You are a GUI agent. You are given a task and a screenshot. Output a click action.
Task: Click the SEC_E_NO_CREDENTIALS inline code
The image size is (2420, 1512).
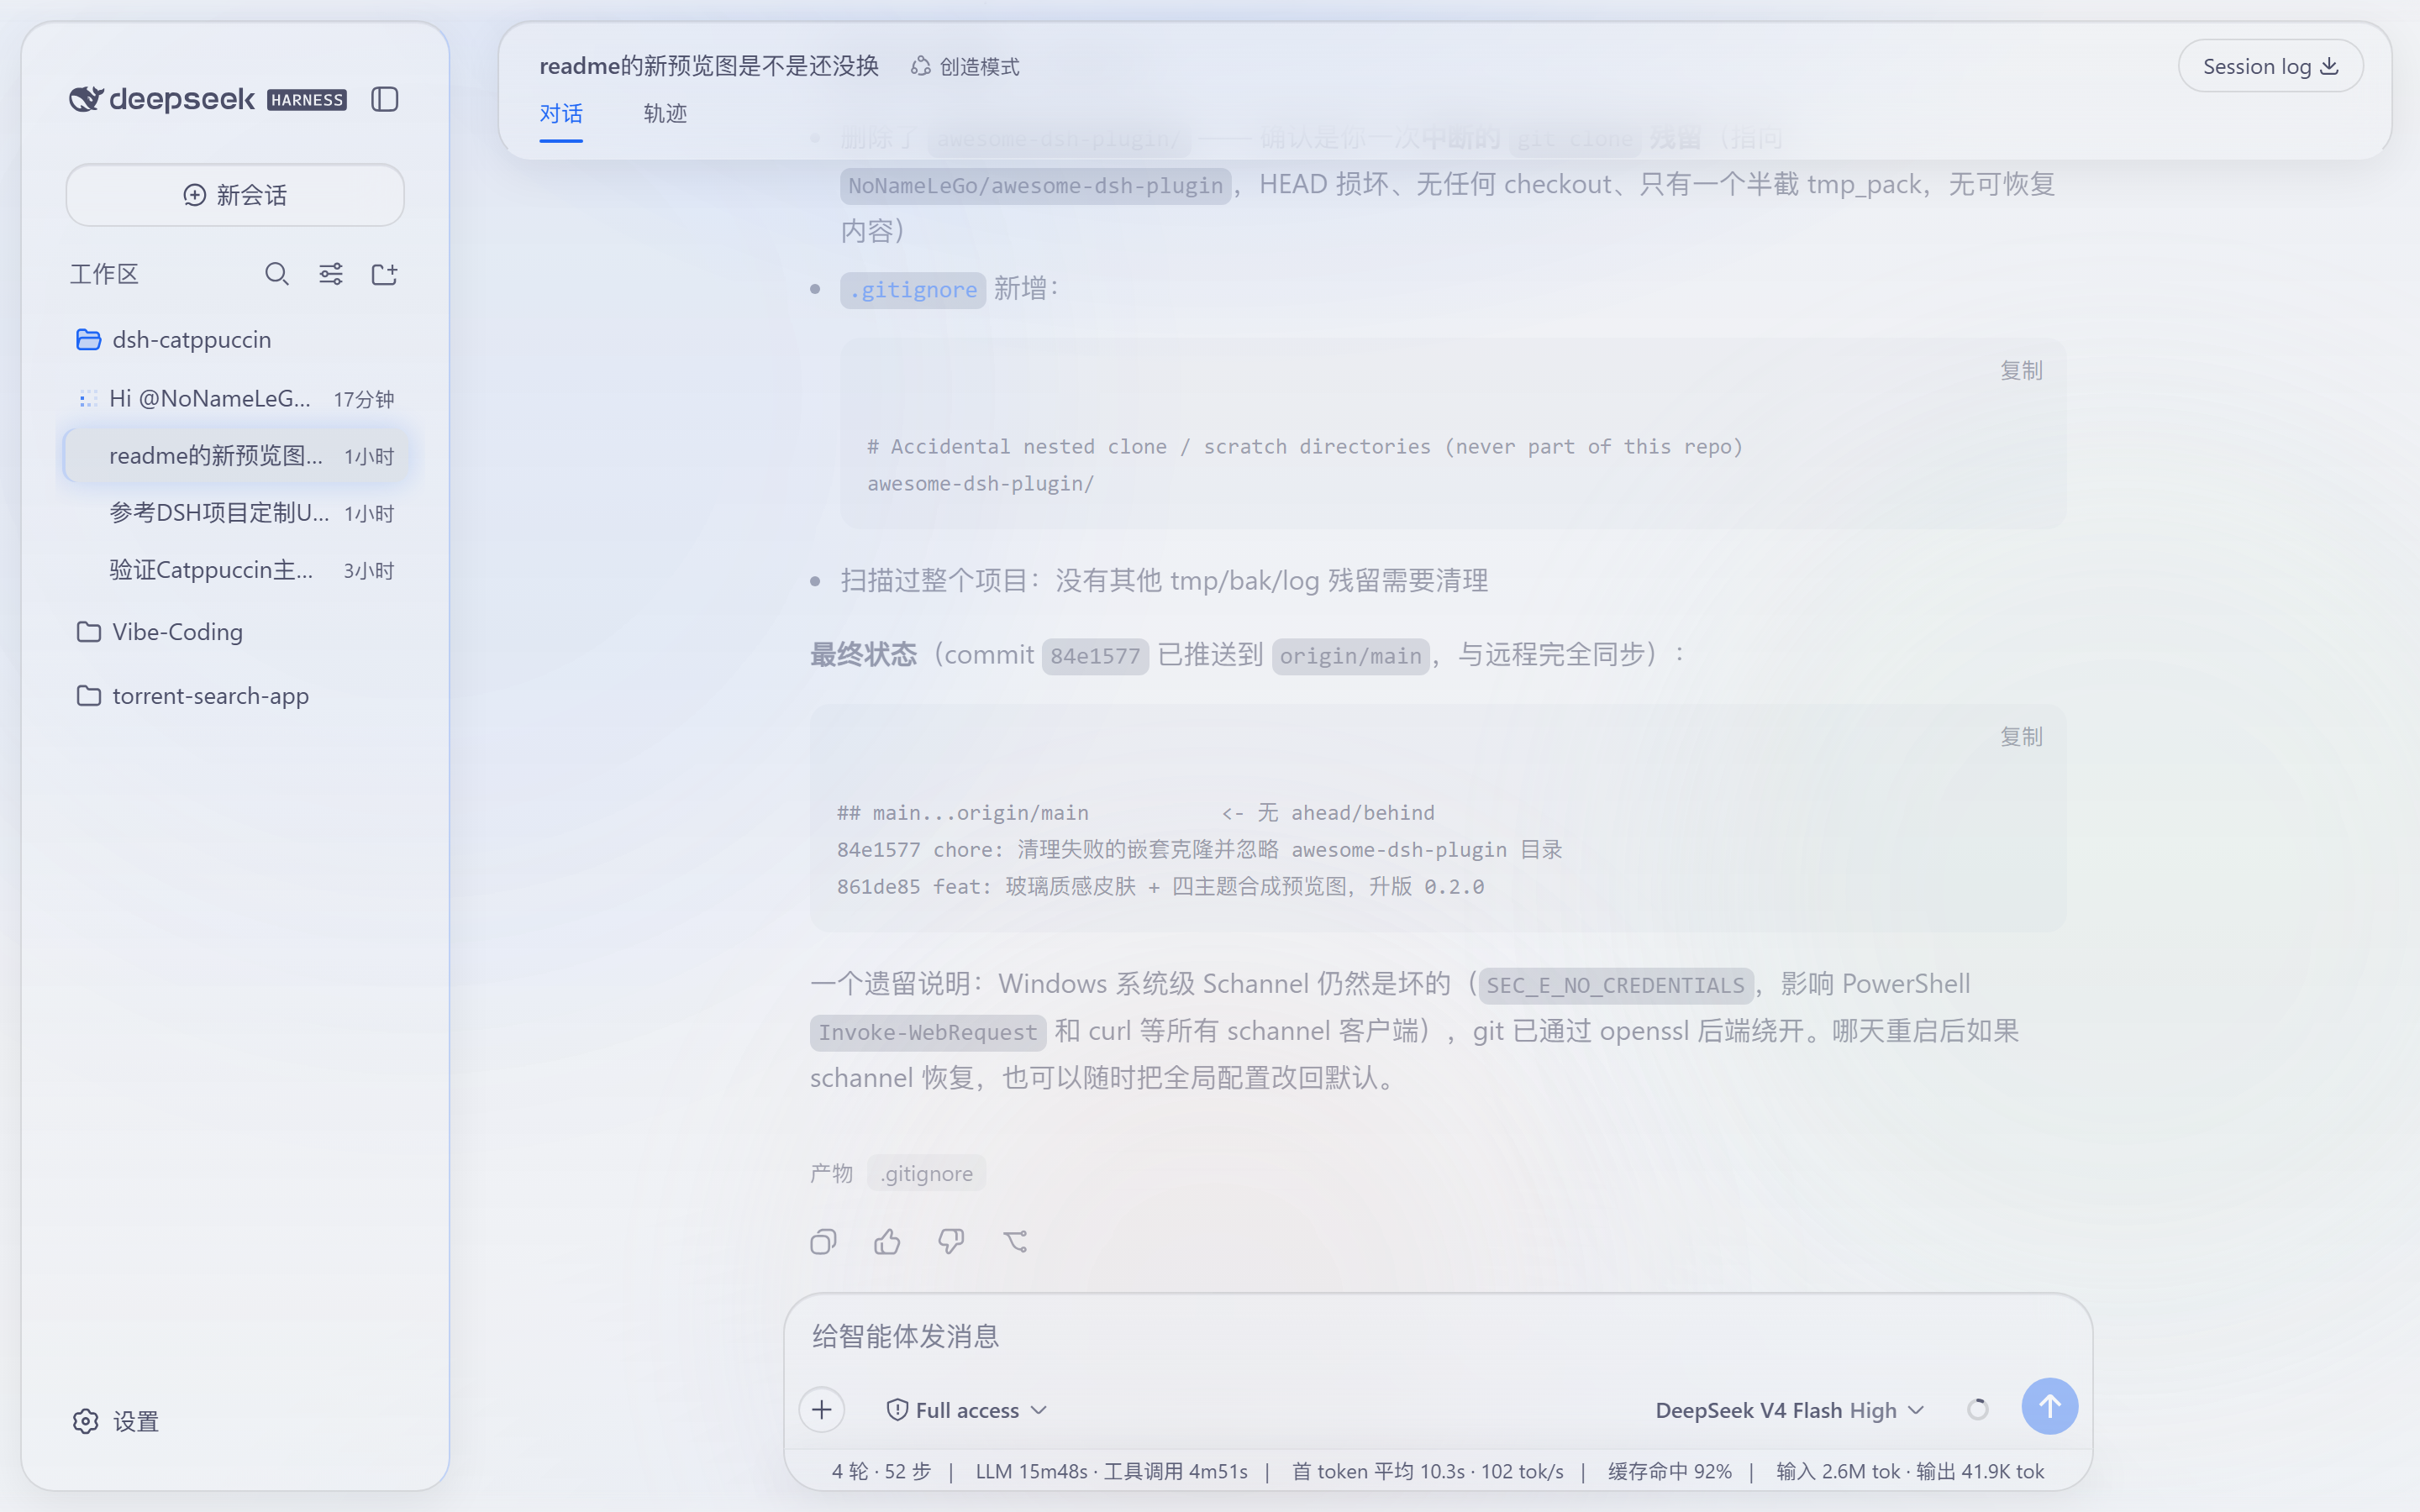tap(1615, 985)
